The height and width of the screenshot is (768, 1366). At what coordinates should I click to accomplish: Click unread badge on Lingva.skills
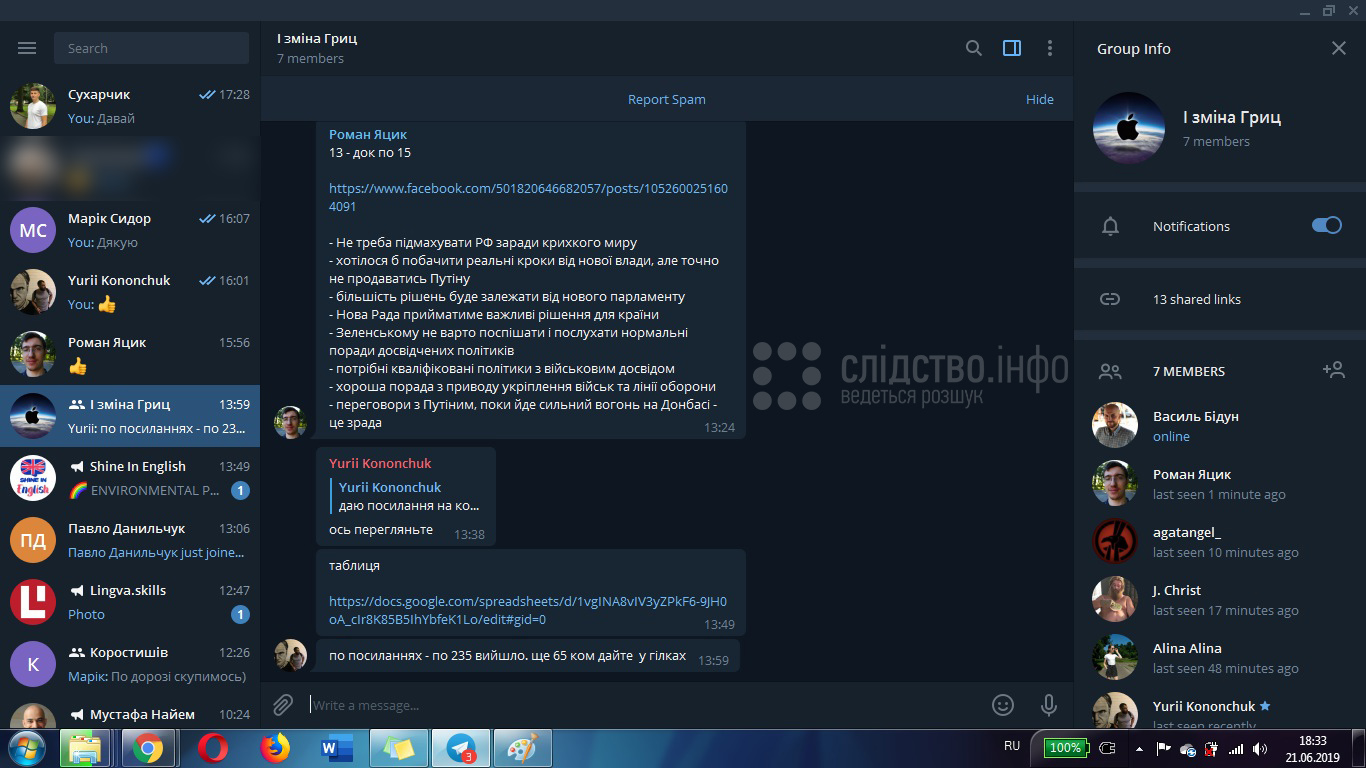(240, 614)
